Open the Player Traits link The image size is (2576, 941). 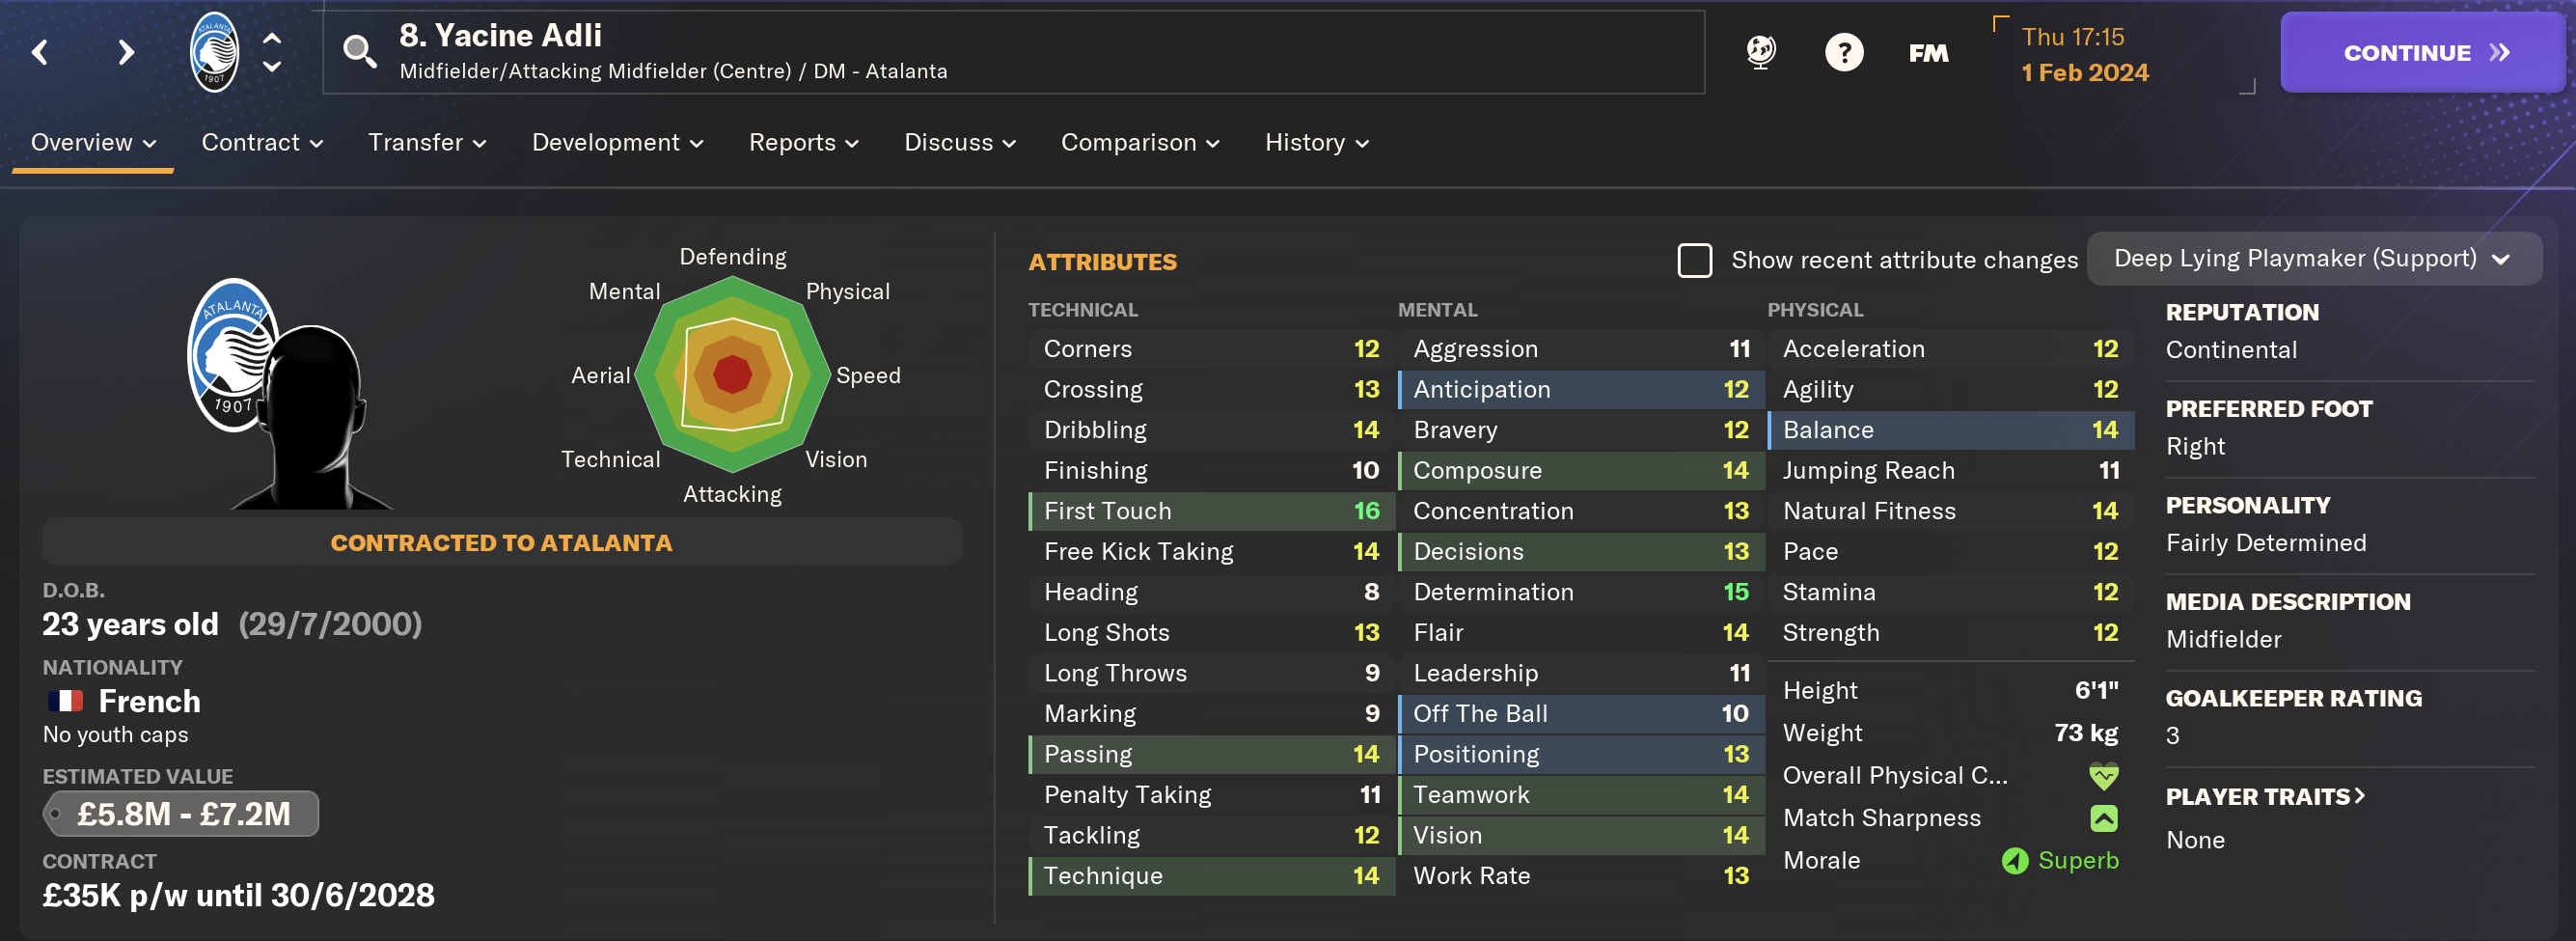[2265, 797]
